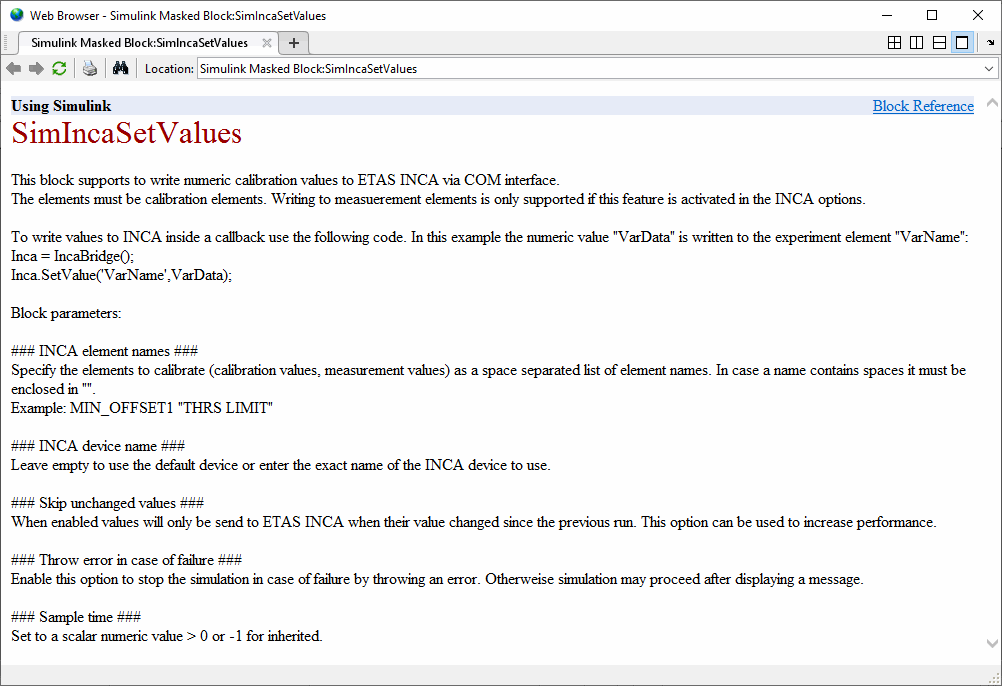Click the globe icon in the title bar

click(x=17, y=15)
